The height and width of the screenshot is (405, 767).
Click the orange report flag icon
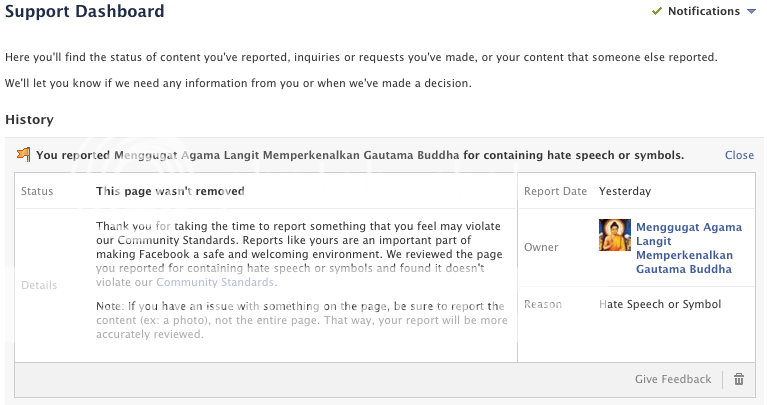coord(24,155)
